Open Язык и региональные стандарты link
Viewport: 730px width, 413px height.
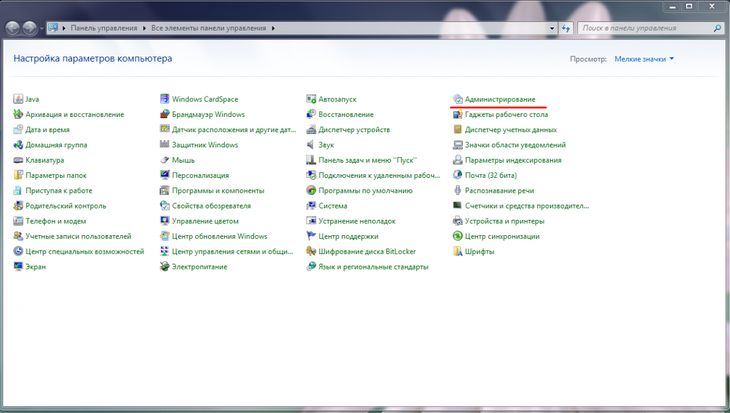373,267
